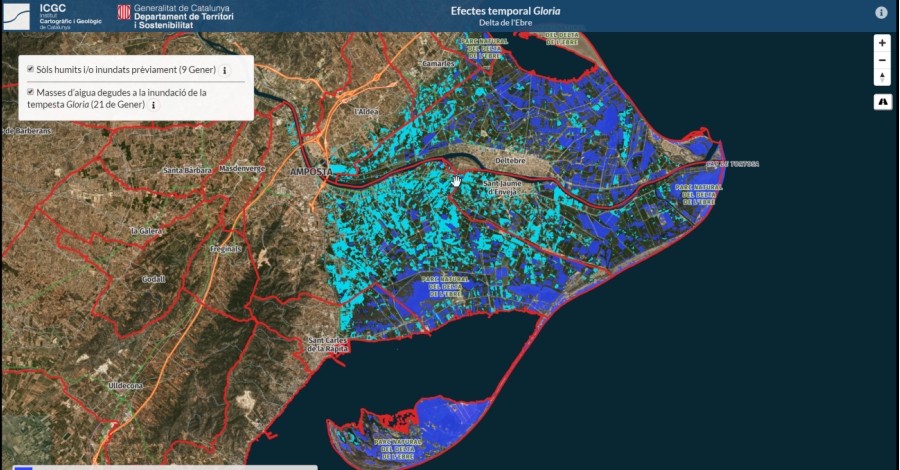
Task: Click the AMPOSTA town label on map
Action: tap(310, 171)
